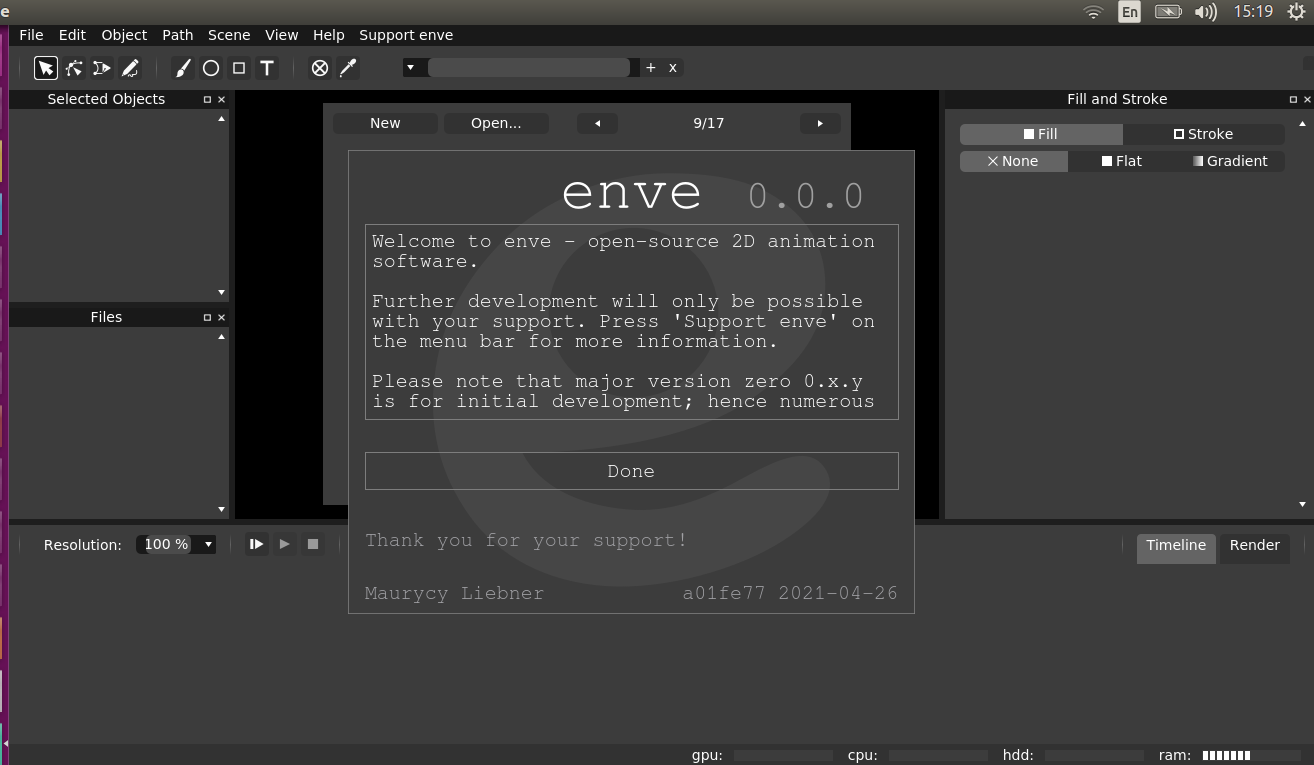Choose the paint brush tool
Viewport: 1314px width, 765px height.
[x=183, y=68]
